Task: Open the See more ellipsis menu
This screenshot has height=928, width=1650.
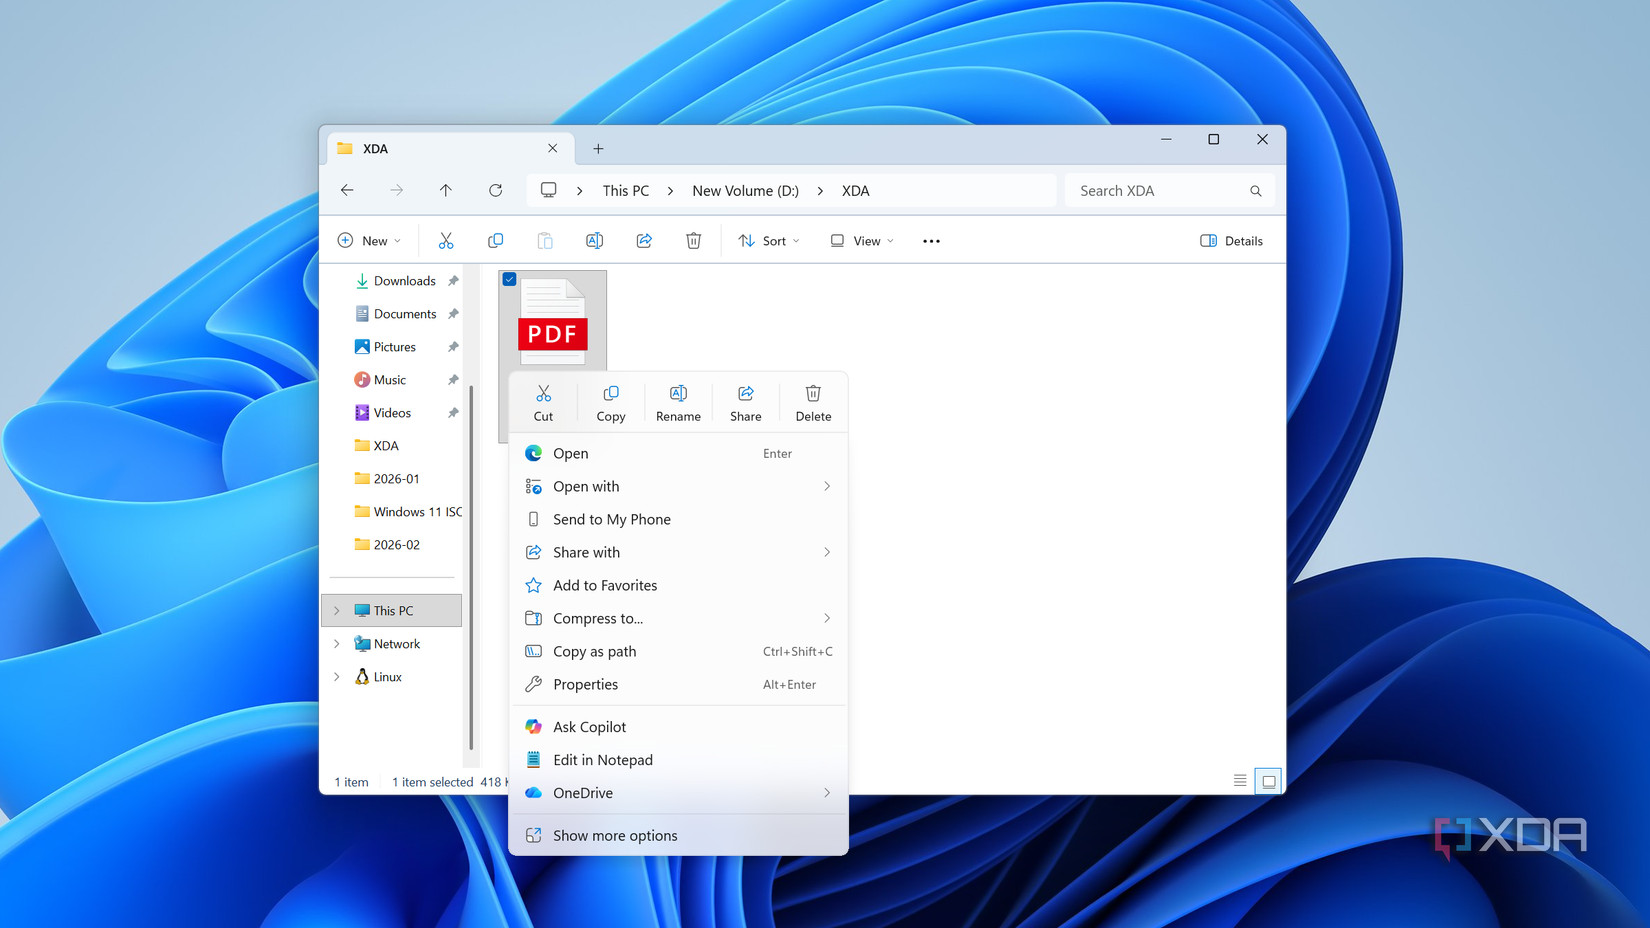Action: click(x=931, y=241)
